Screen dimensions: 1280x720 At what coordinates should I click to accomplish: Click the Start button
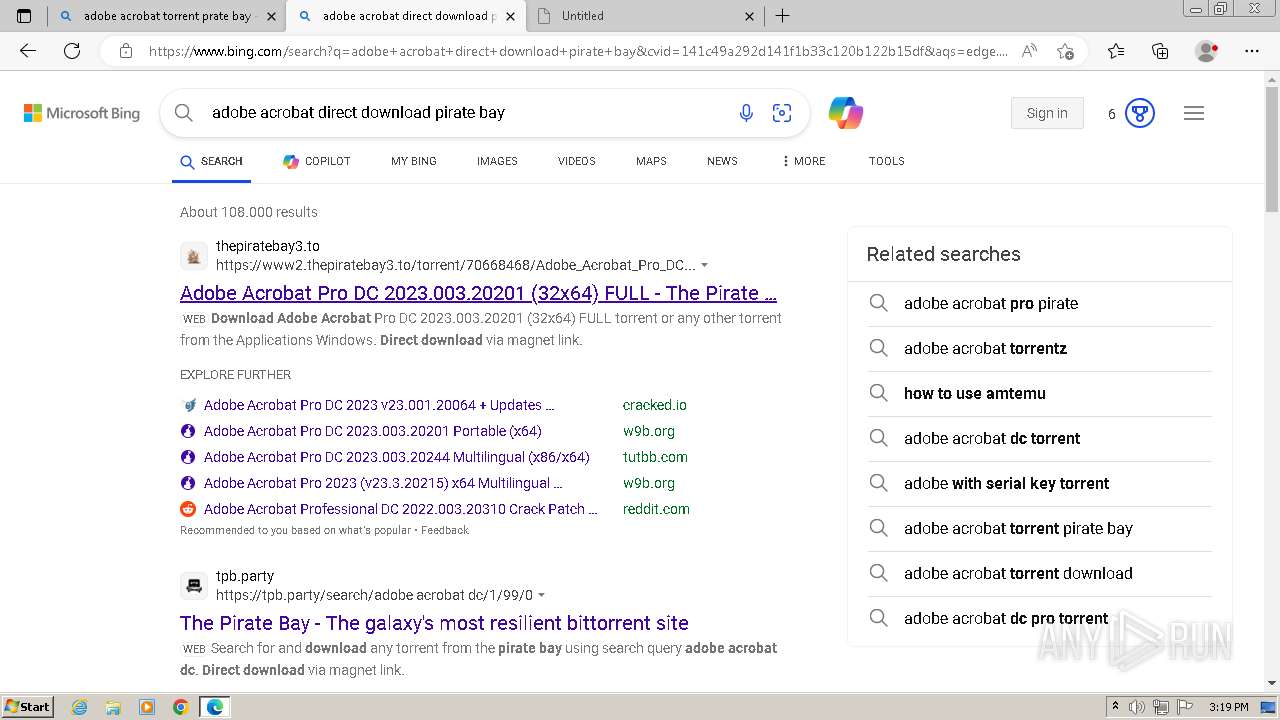pos(27,707)
